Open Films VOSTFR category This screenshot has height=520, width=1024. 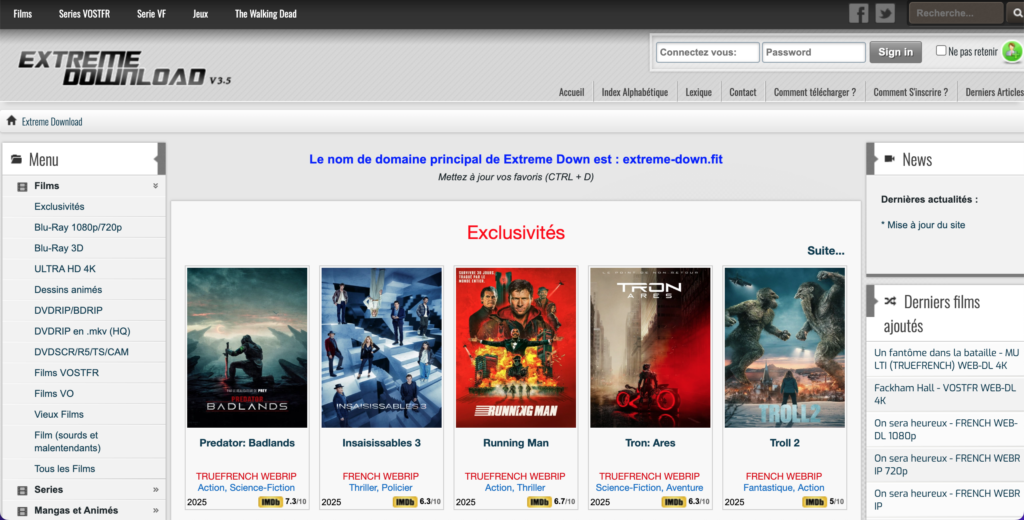(67, 373)
